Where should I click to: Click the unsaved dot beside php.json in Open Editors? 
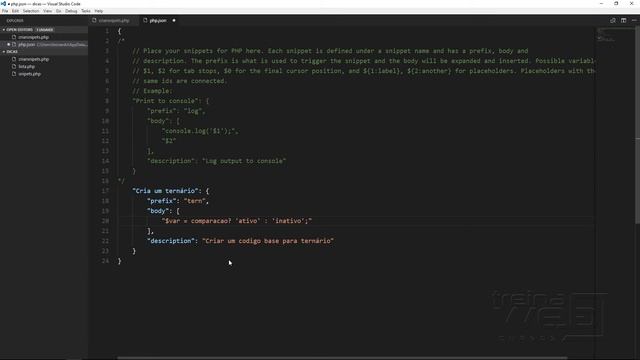coord(9,44)
